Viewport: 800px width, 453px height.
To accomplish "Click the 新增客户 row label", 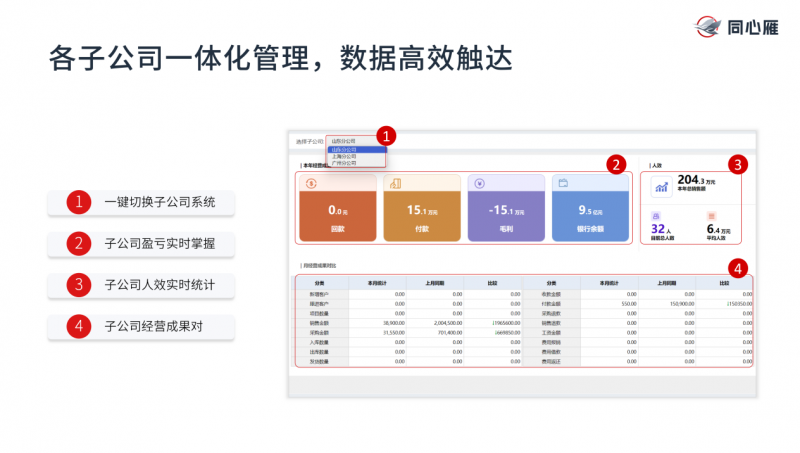I will click(x=319, y=294).
